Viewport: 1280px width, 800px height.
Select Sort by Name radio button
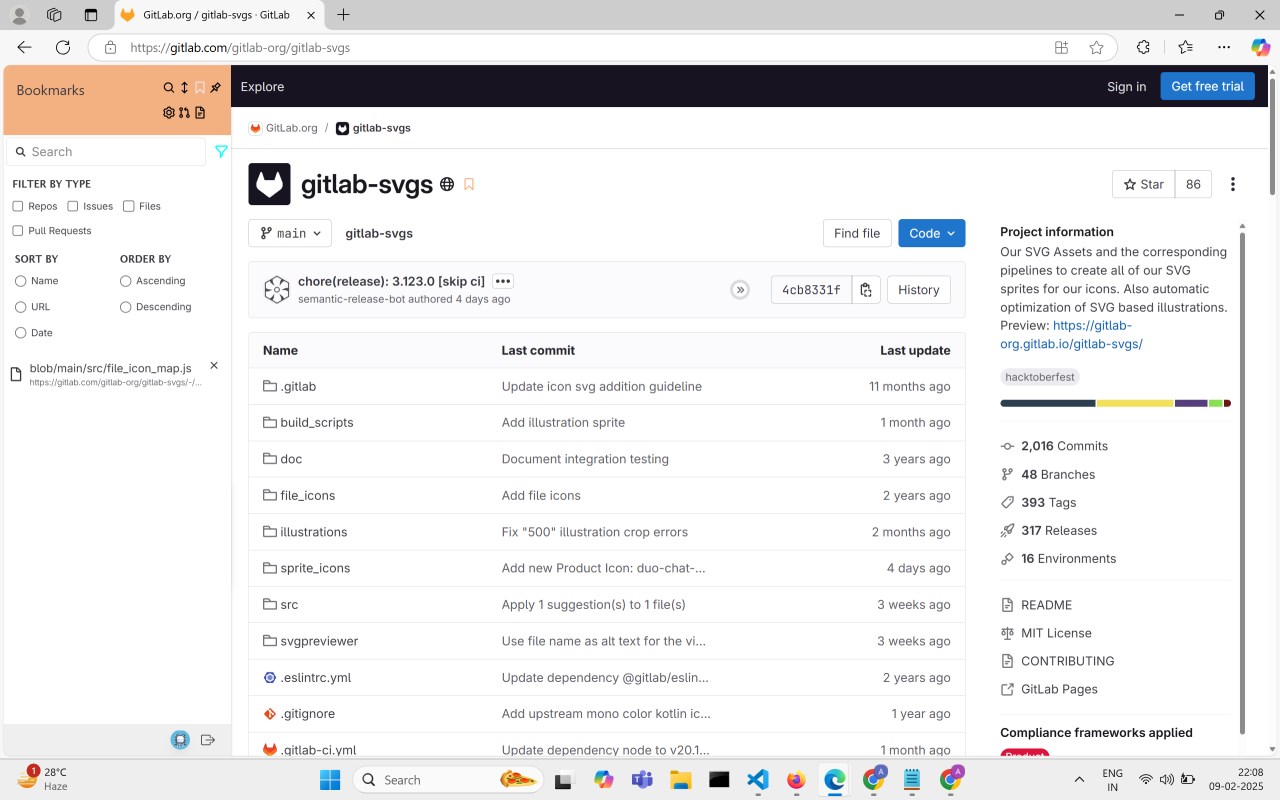pyautogui.click(x=20, y=281)
